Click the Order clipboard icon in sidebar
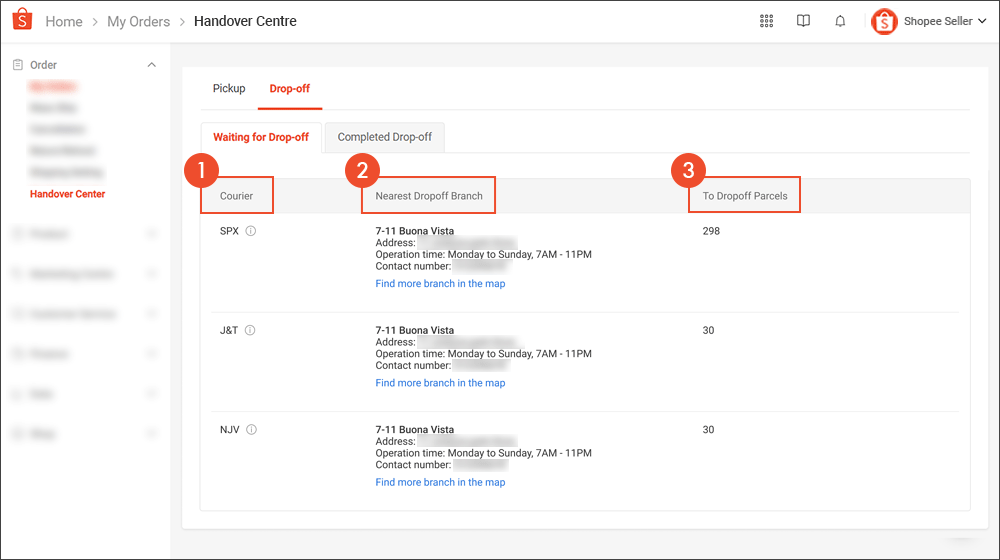This screenshot has width=1000, height=560. [18, 64]
